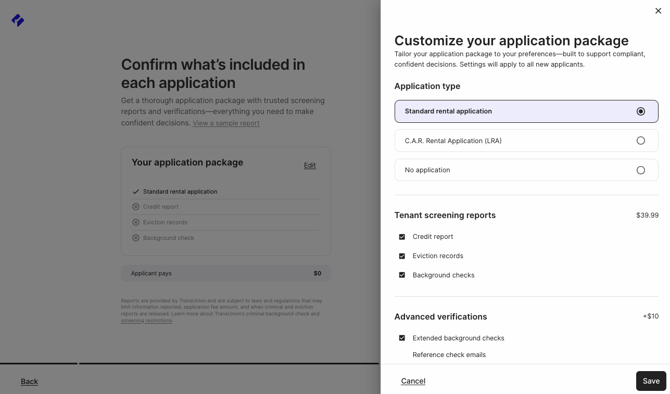Disable the Background checks checkbox
Image resolution: width=670 pixels, height=394 pixels.
(x=402, y=275)
